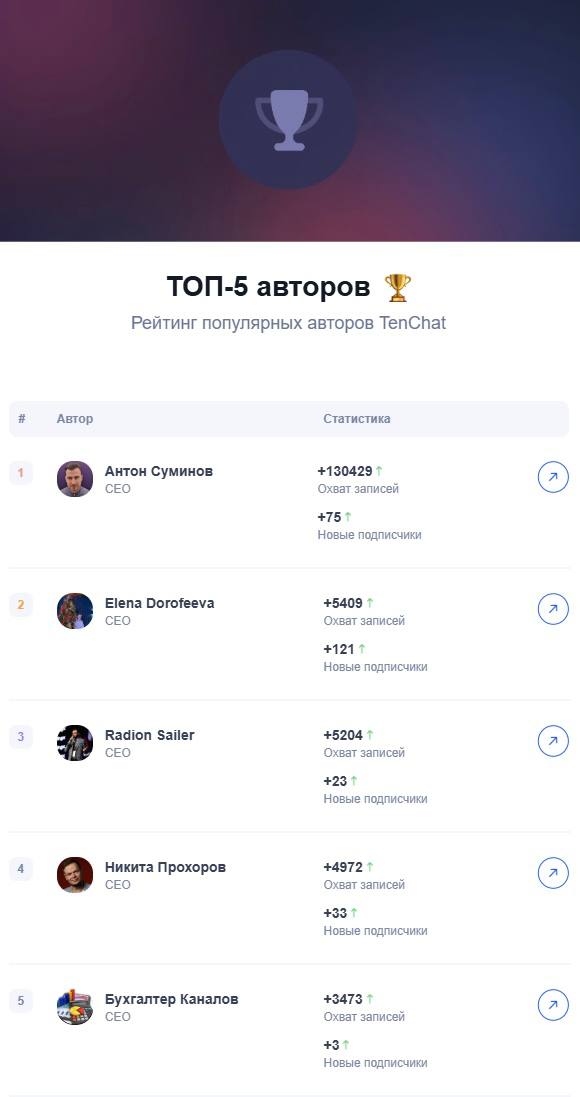The width and height of the screenshot is (580, 1097).
Task: Select Антон Суминов's profile picture
Action: (x=75, y=478)
